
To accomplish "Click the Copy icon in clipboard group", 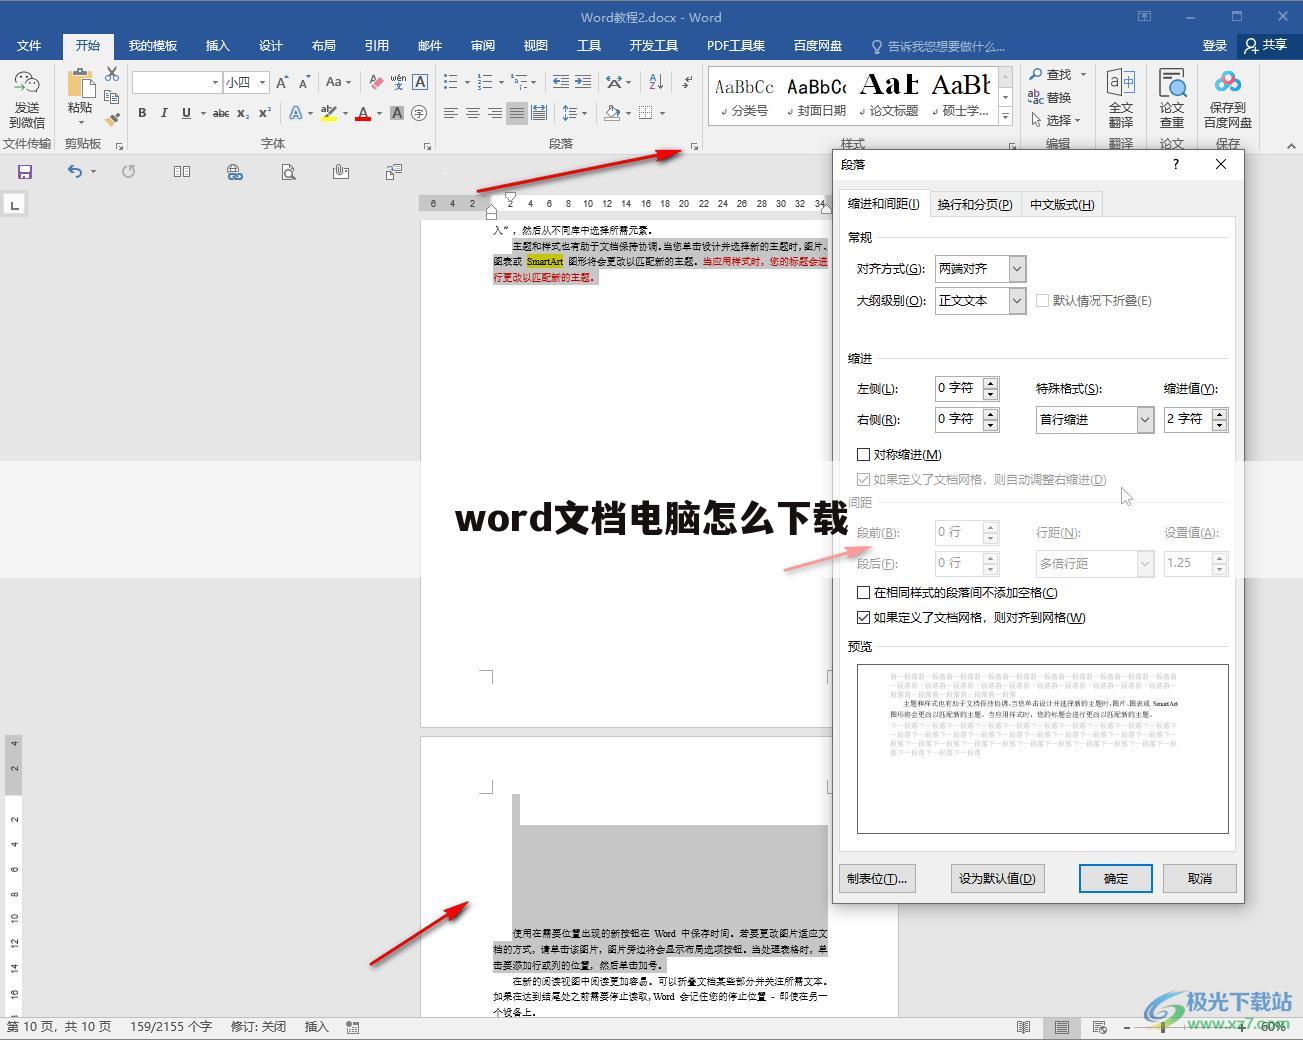I will [112, 96].
